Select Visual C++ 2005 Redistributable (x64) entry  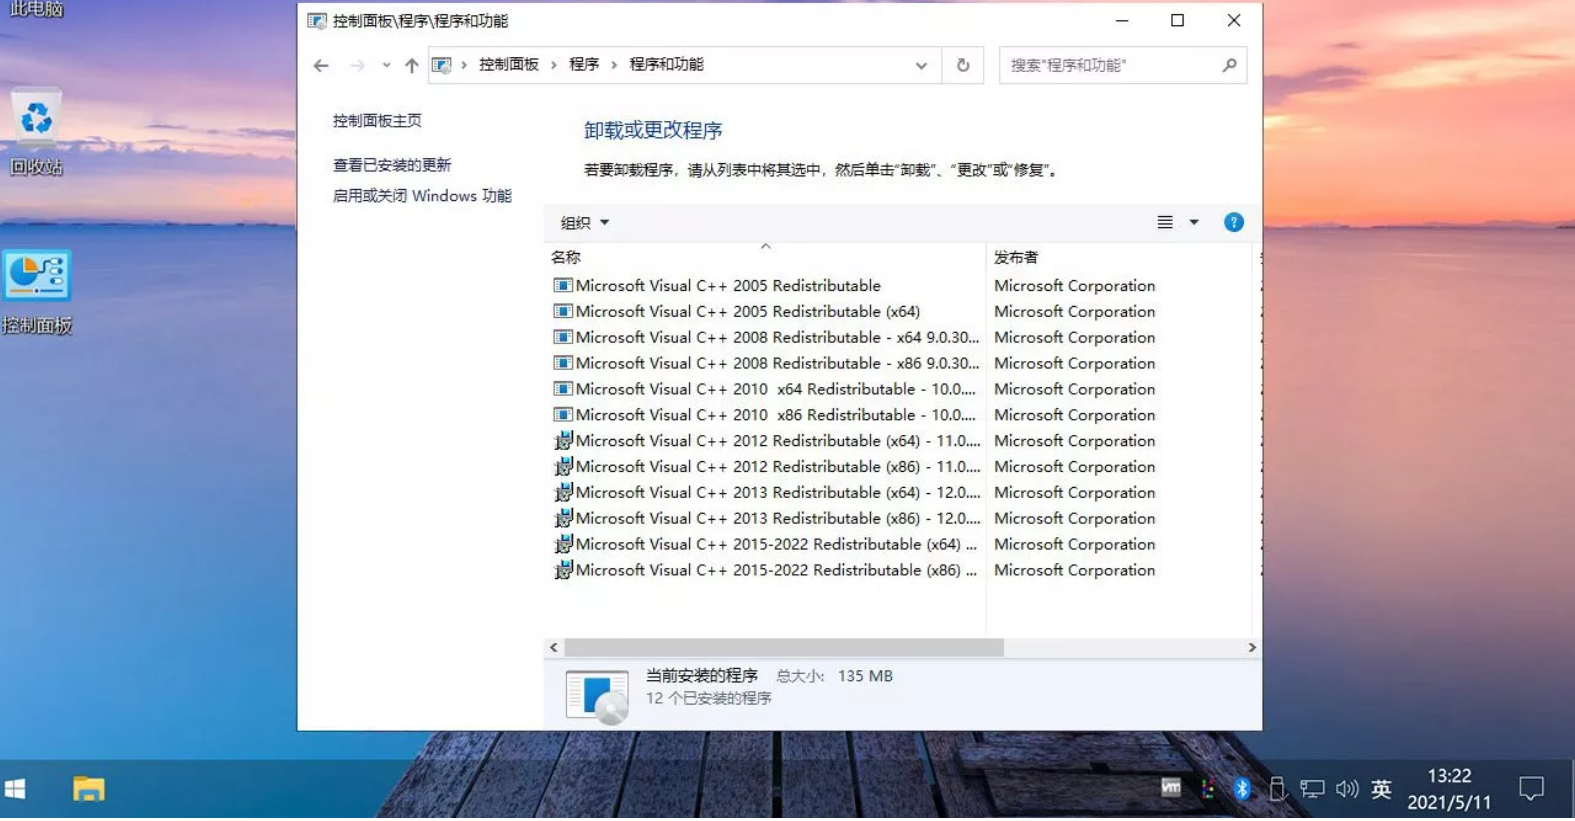tap(737, 312)
